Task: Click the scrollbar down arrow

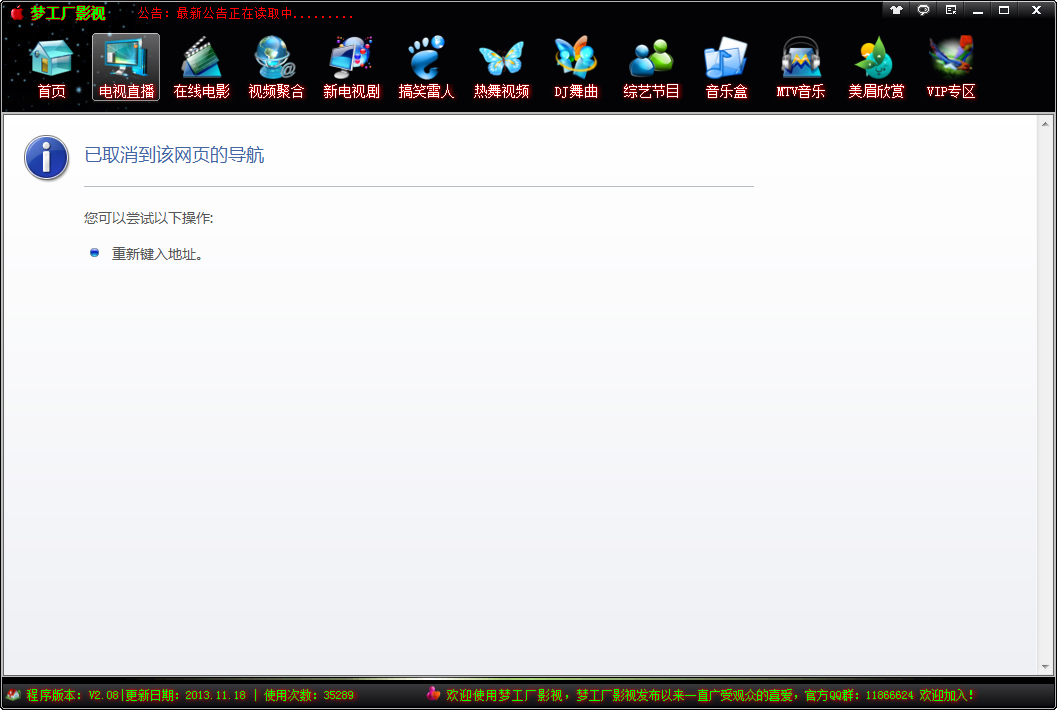Action: tap(1045, 667)
